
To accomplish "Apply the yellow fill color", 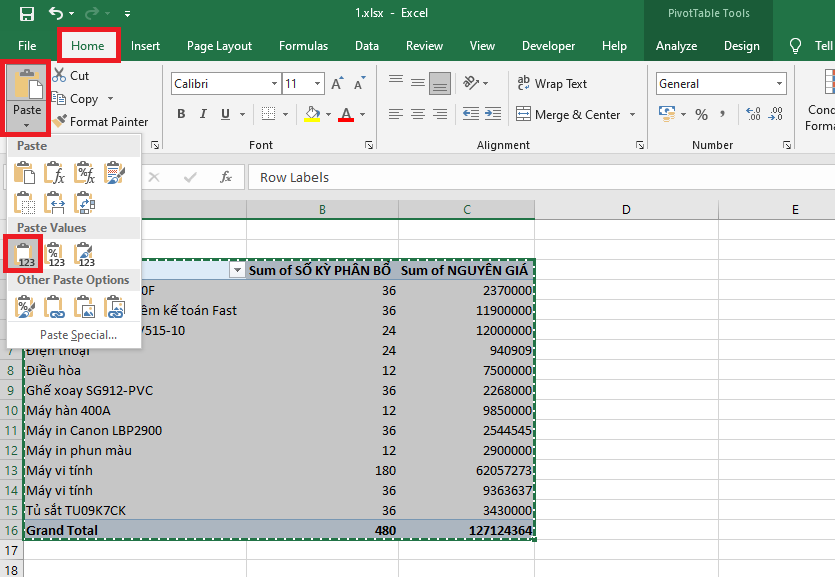I will 312,114.
